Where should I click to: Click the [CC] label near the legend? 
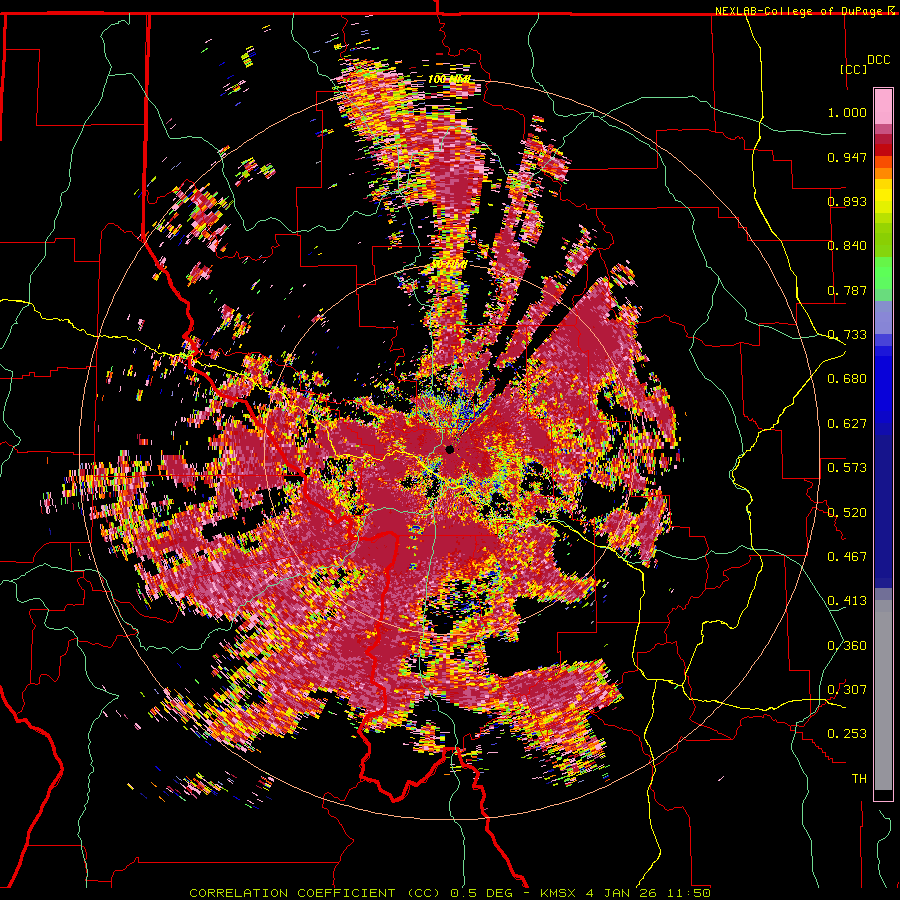click(x=854, y=69)
